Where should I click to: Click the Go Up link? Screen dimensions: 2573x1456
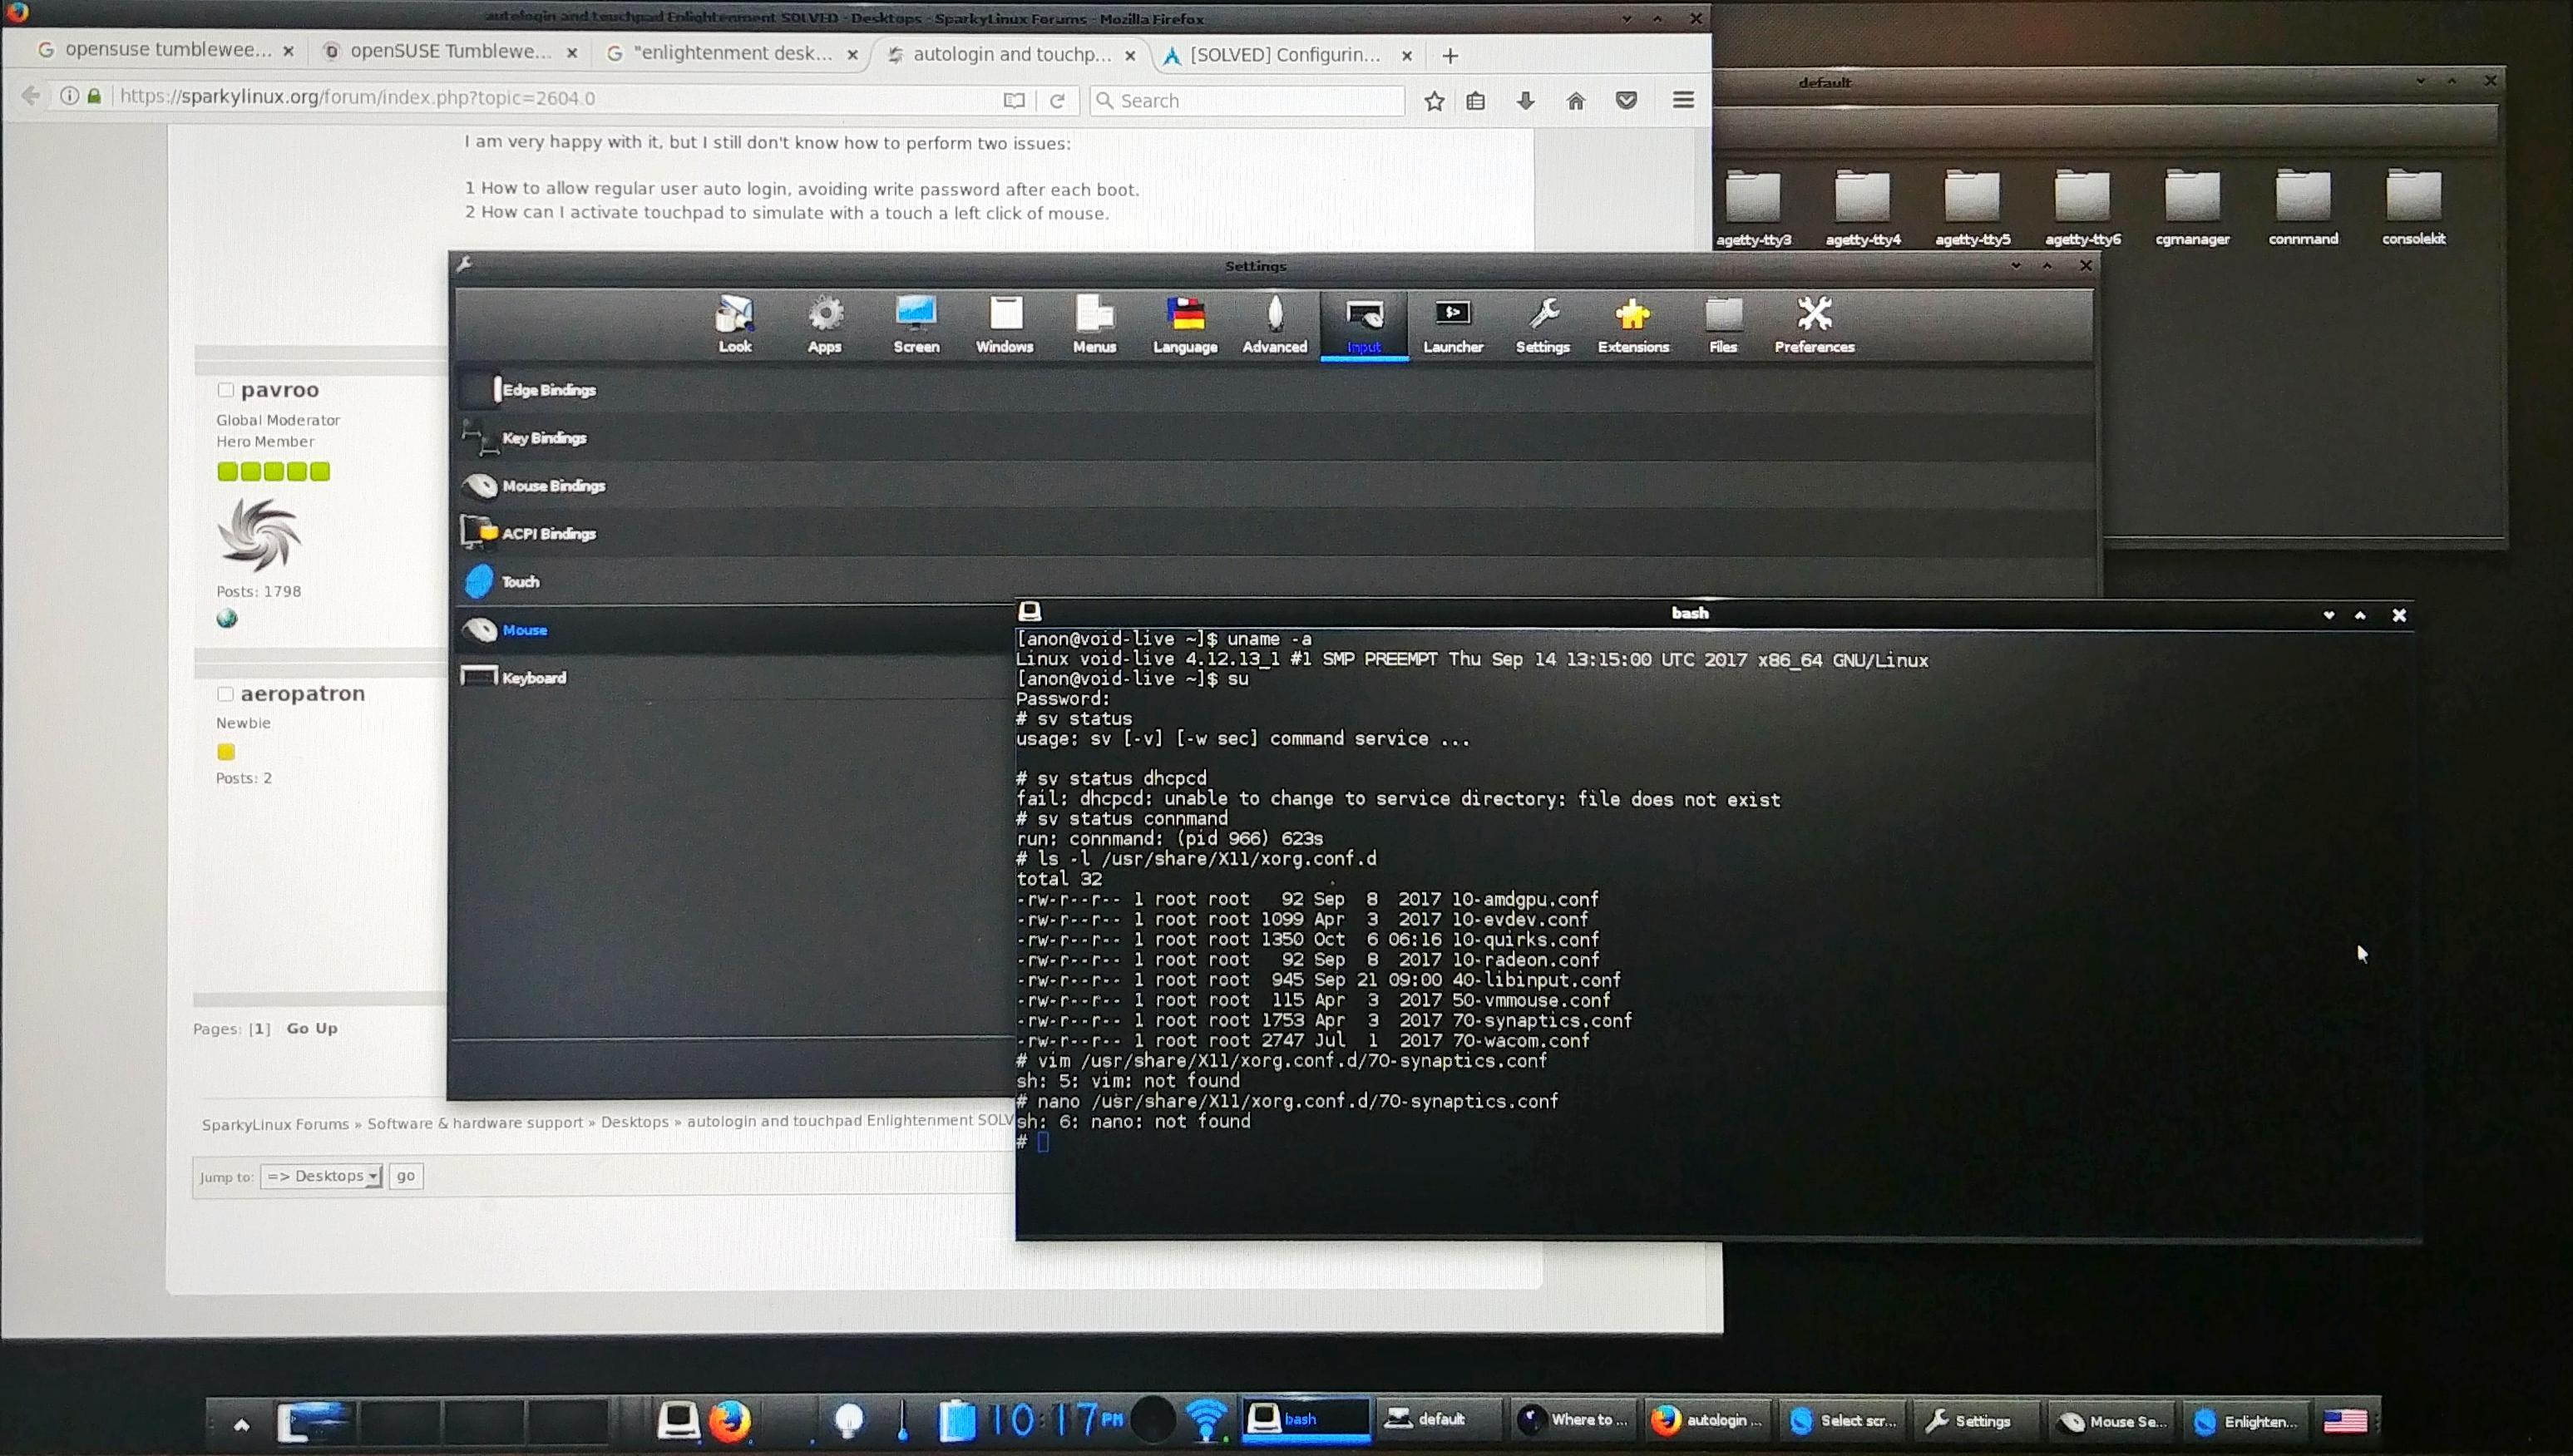pos(312,1028)
